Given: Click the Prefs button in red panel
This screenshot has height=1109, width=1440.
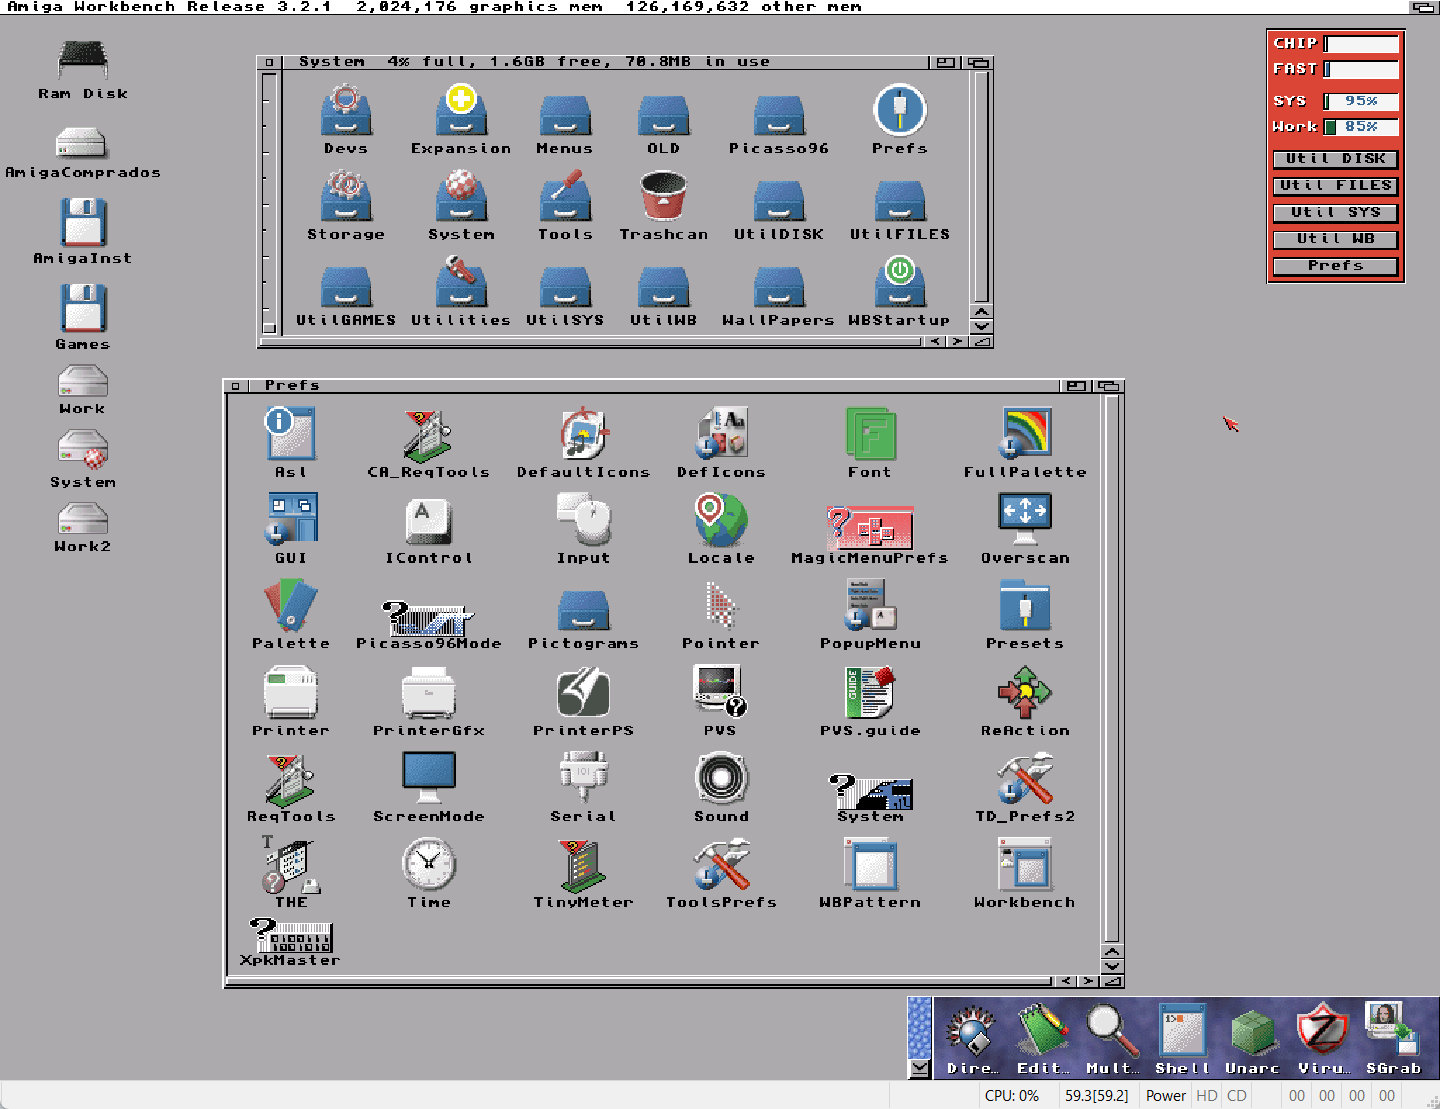Looking at the screenshot, I should coord(1335,266).
